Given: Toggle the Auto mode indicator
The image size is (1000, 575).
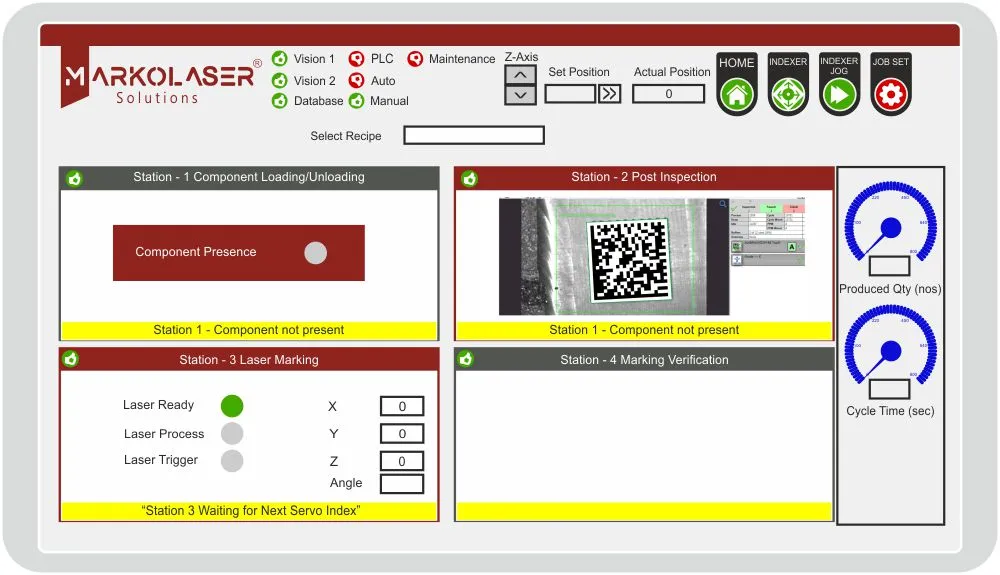Looking at the screenshot, I should 356,81.
